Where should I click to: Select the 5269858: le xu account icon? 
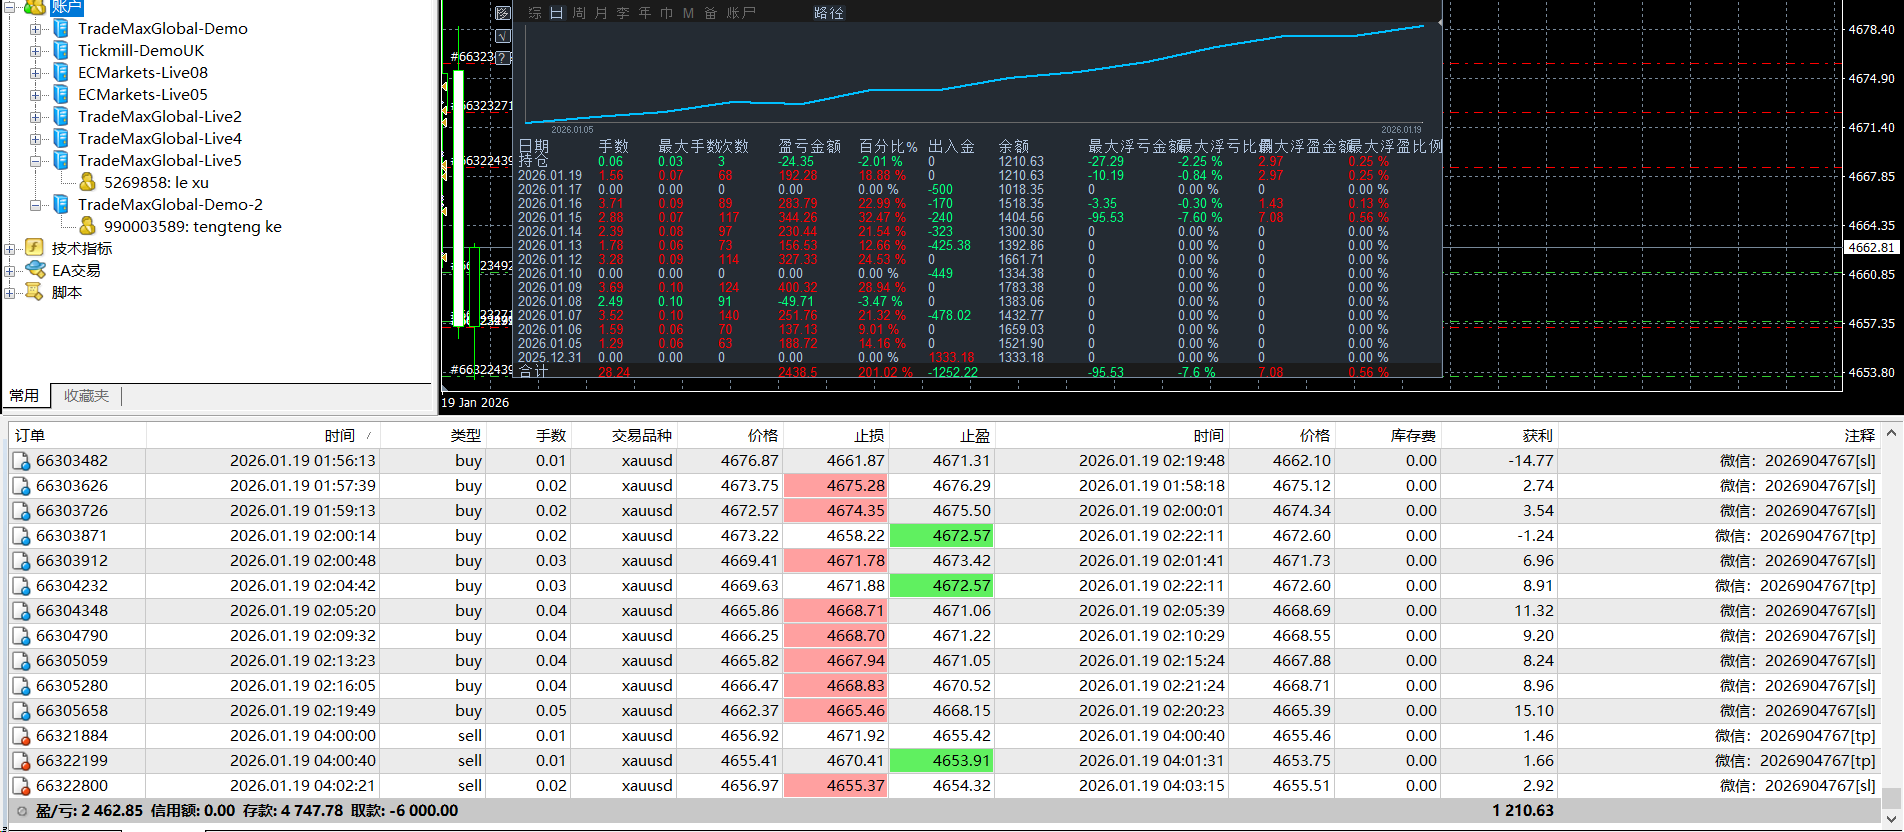point(88,182)
